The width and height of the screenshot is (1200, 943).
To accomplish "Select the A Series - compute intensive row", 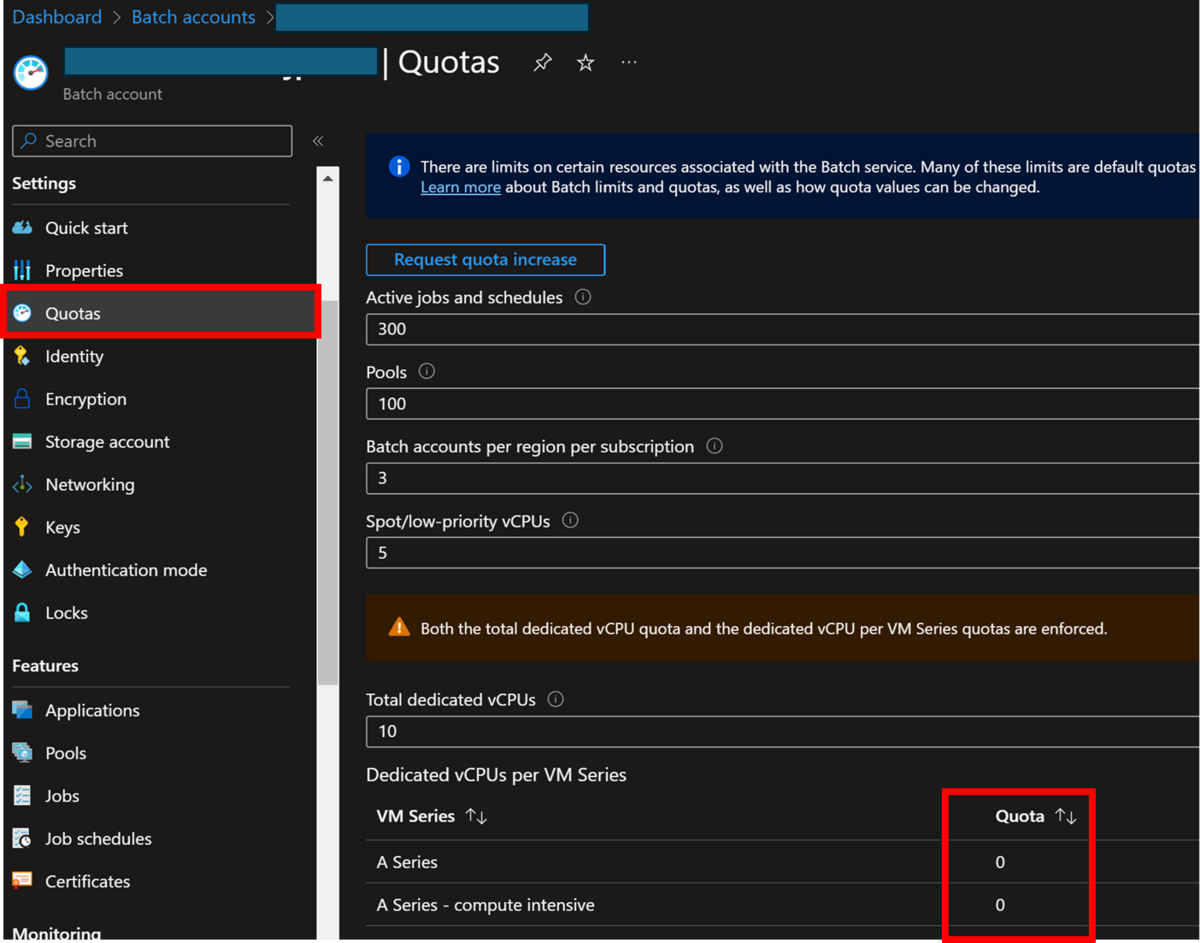I will coord(783,905).
